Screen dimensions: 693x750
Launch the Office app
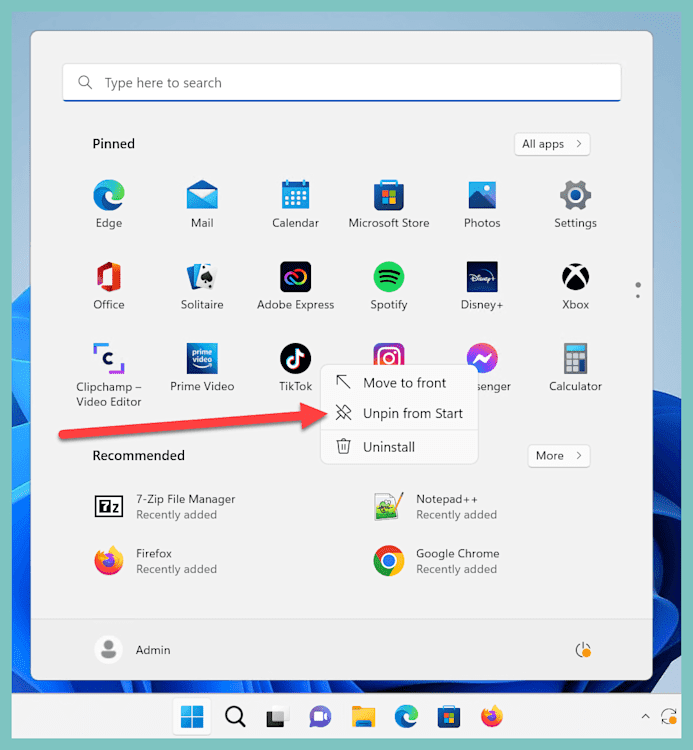point(109,286)
